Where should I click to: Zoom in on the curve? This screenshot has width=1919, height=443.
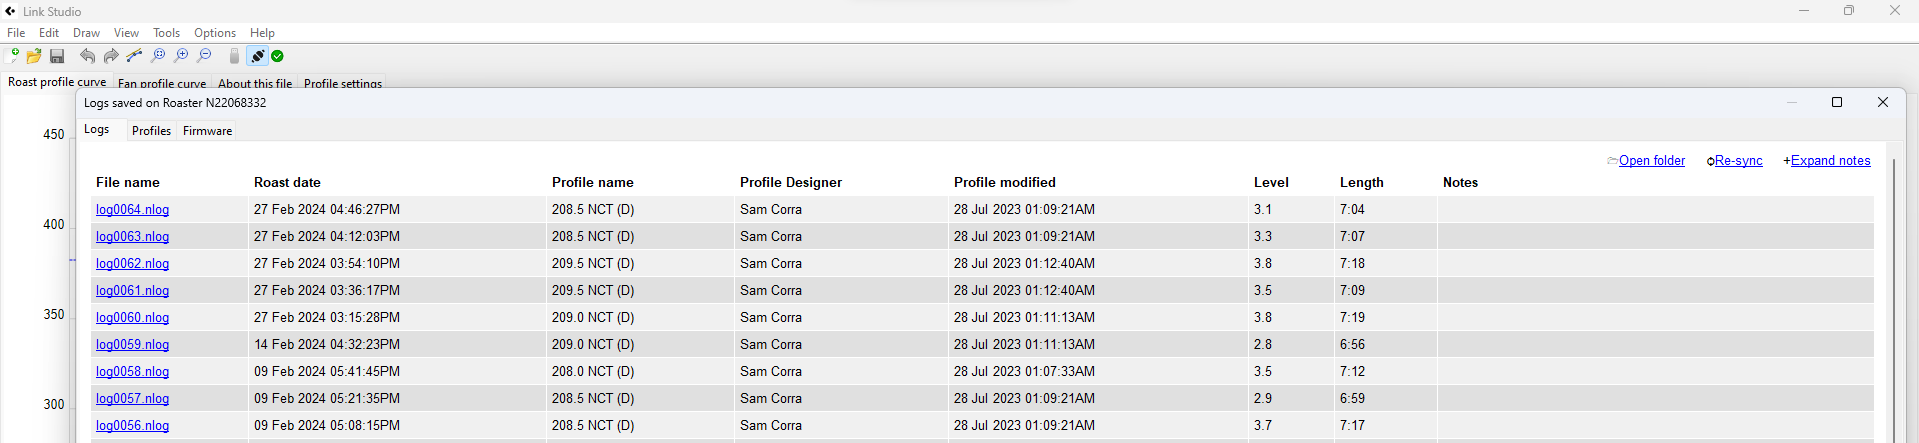pyautogui.click(x=181, y=56)
